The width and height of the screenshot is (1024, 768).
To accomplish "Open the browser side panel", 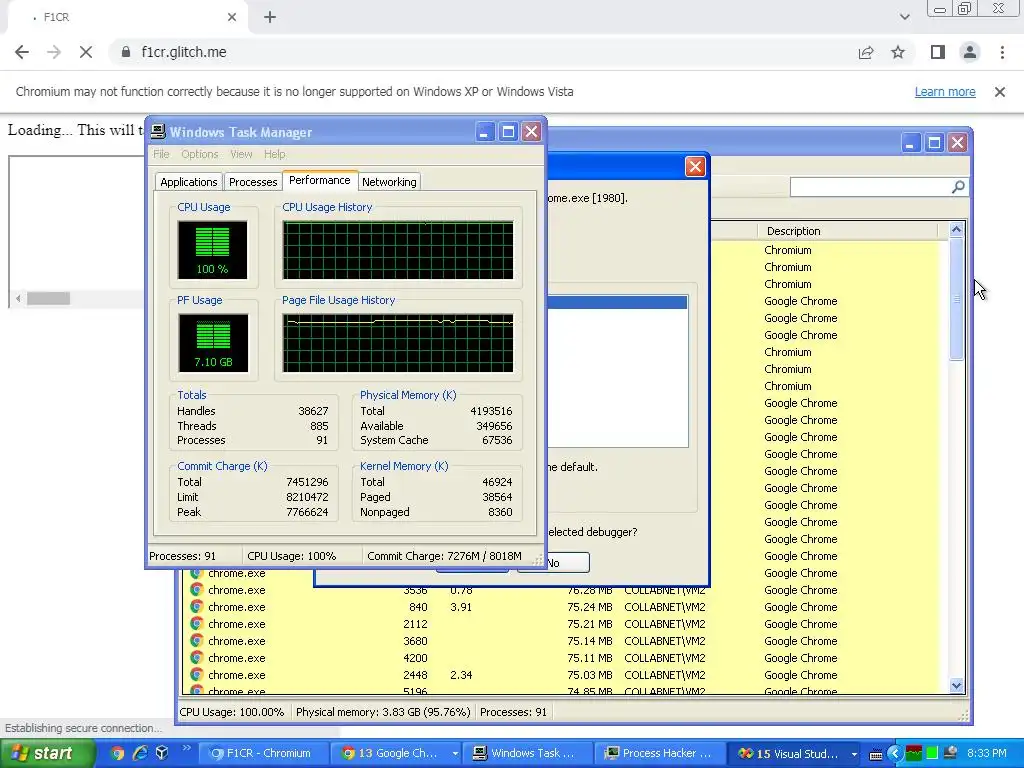I will (938, 52).
